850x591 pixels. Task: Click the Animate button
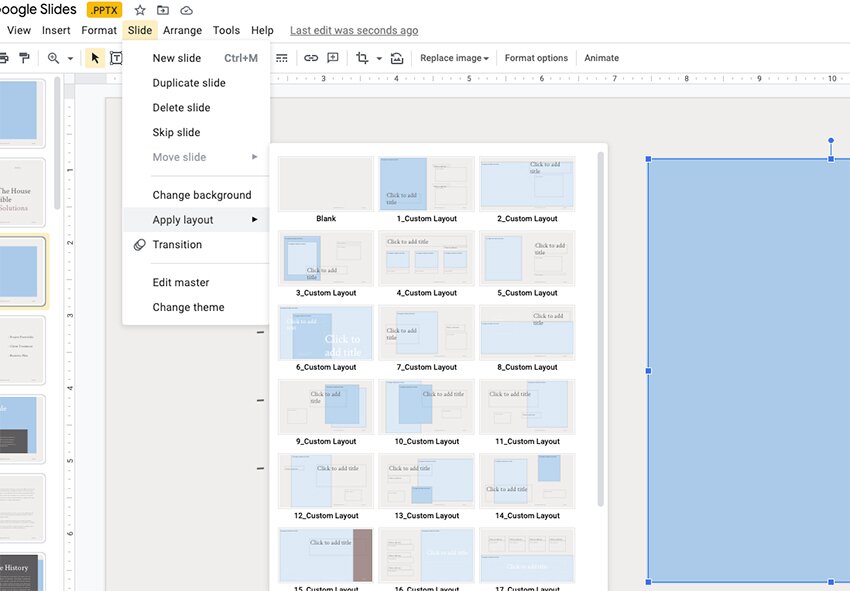pos(601,58)
